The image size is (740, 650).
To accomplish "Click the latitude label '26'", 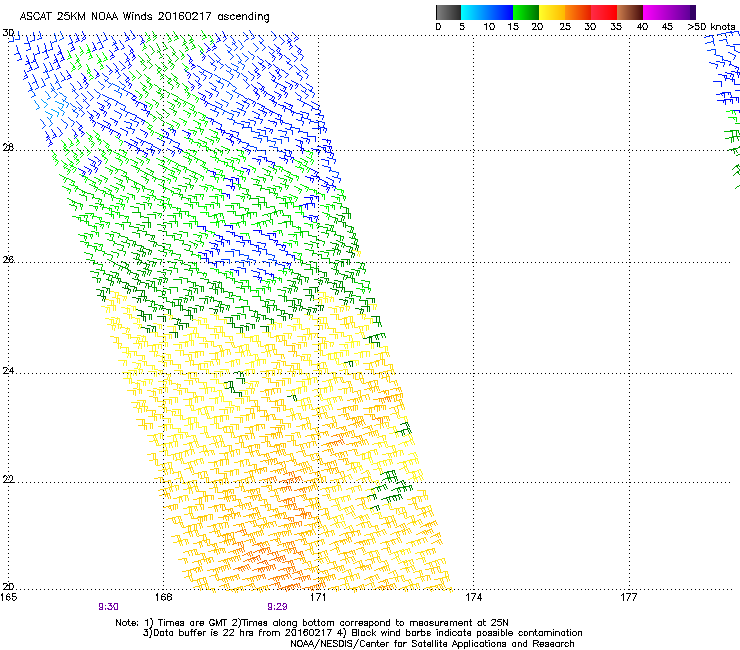I will (8, 259).
